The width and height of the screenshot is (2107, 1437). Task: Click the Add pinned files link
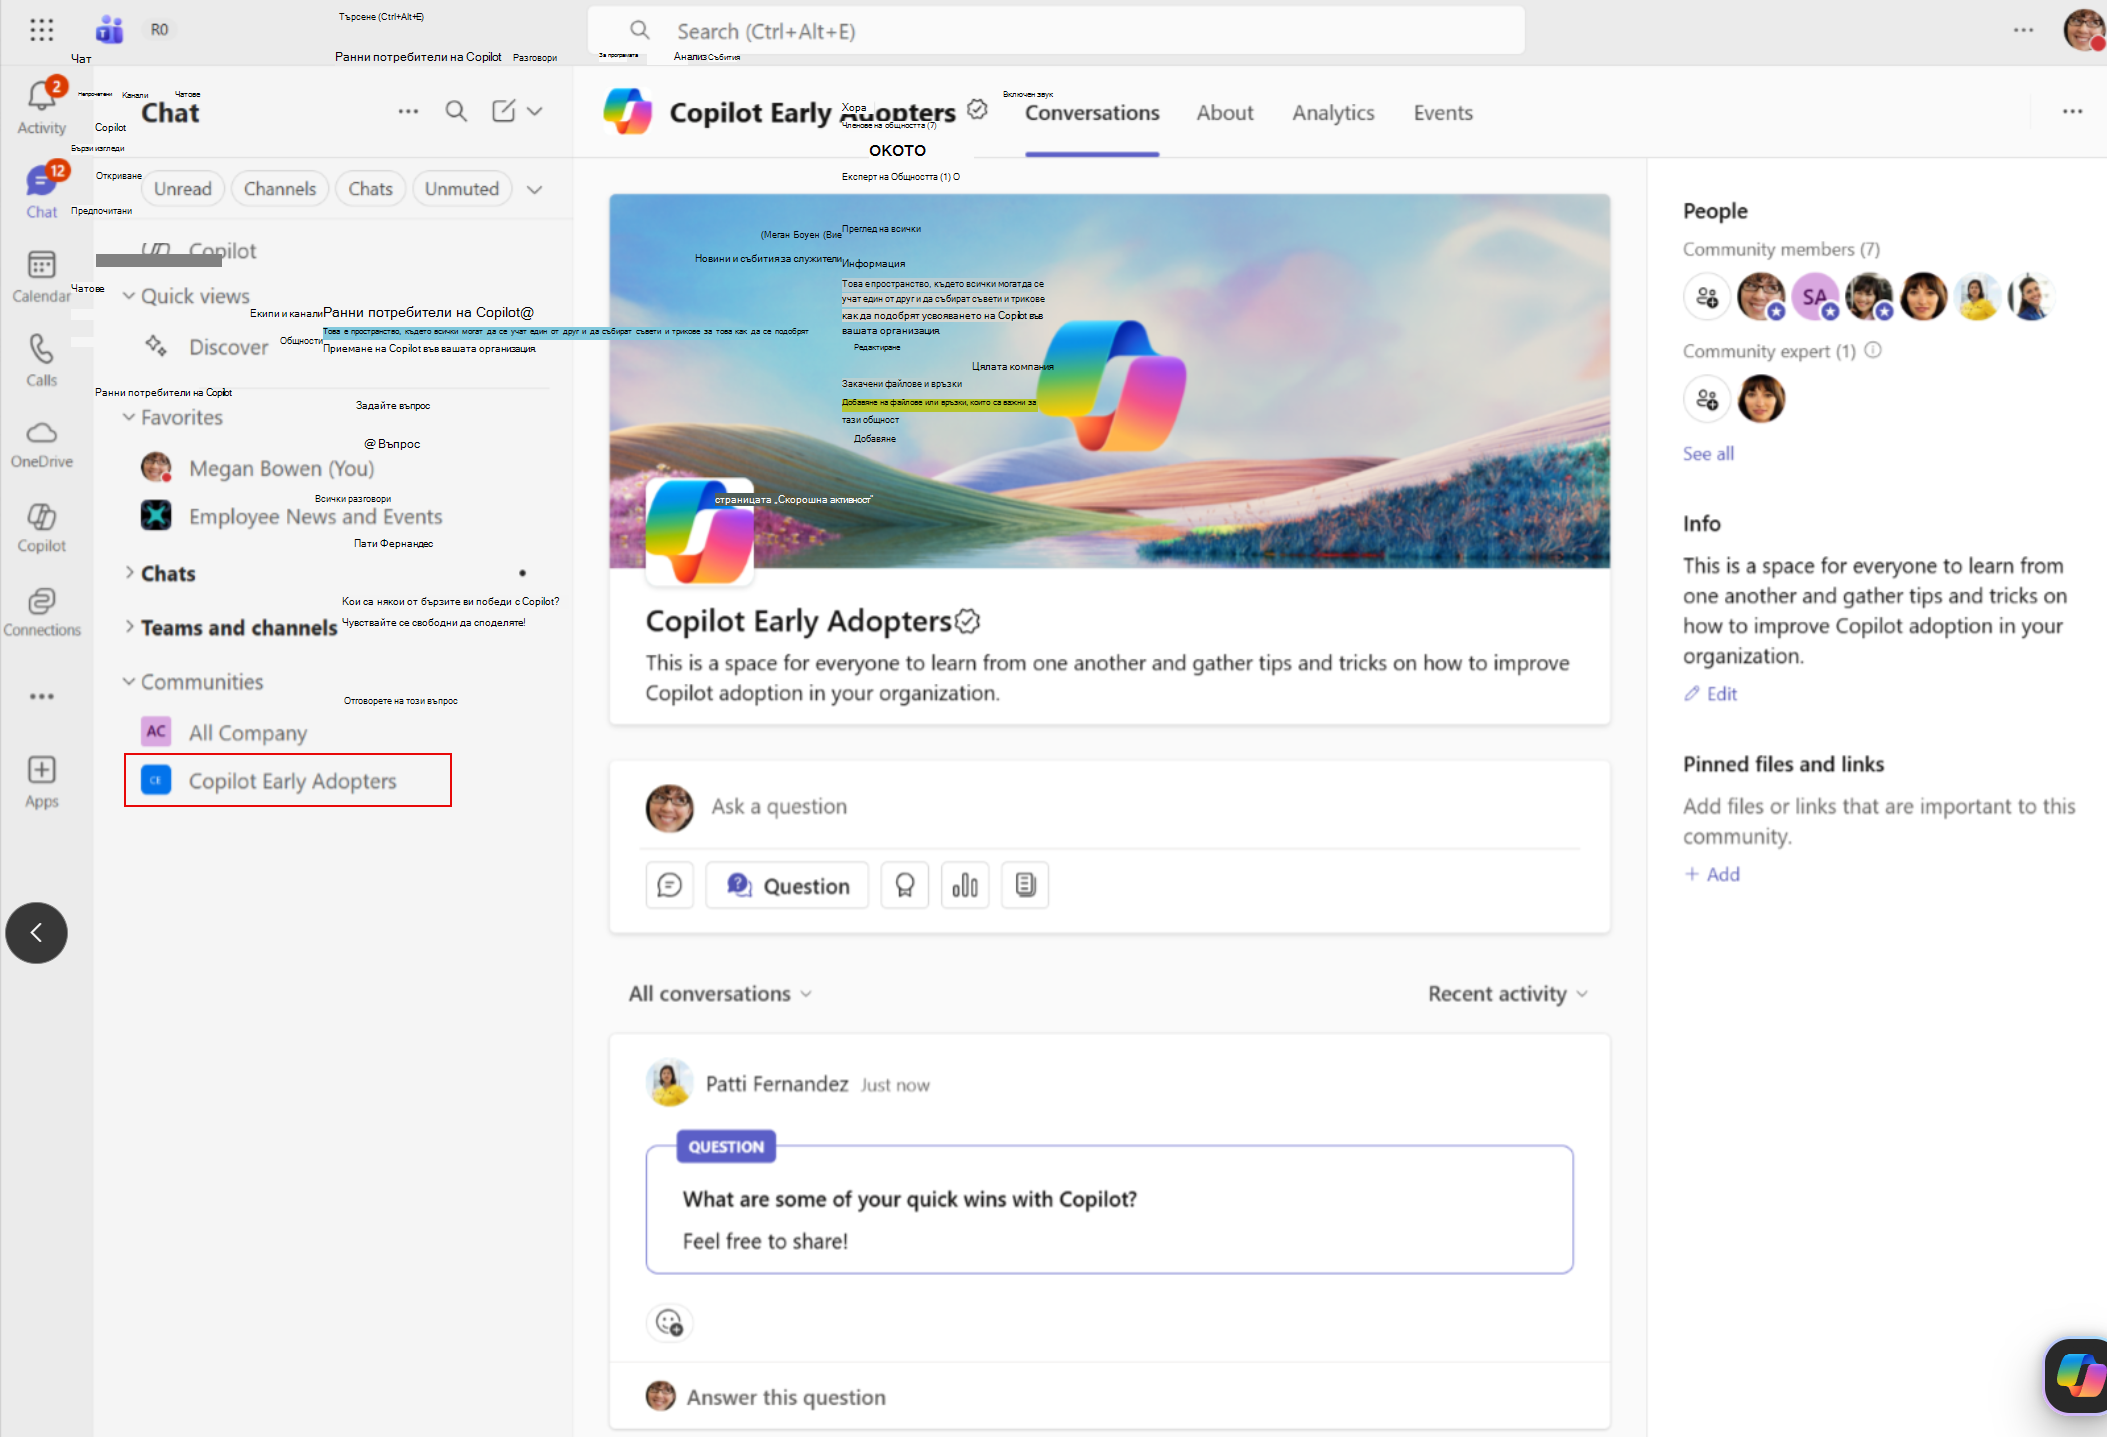coord(1712,874)
